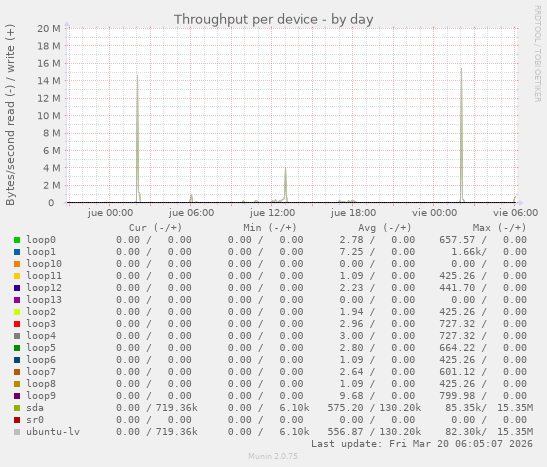Click the ubuntu-lv light gray legend swatch
547x467 pixels.
(17, 432)
